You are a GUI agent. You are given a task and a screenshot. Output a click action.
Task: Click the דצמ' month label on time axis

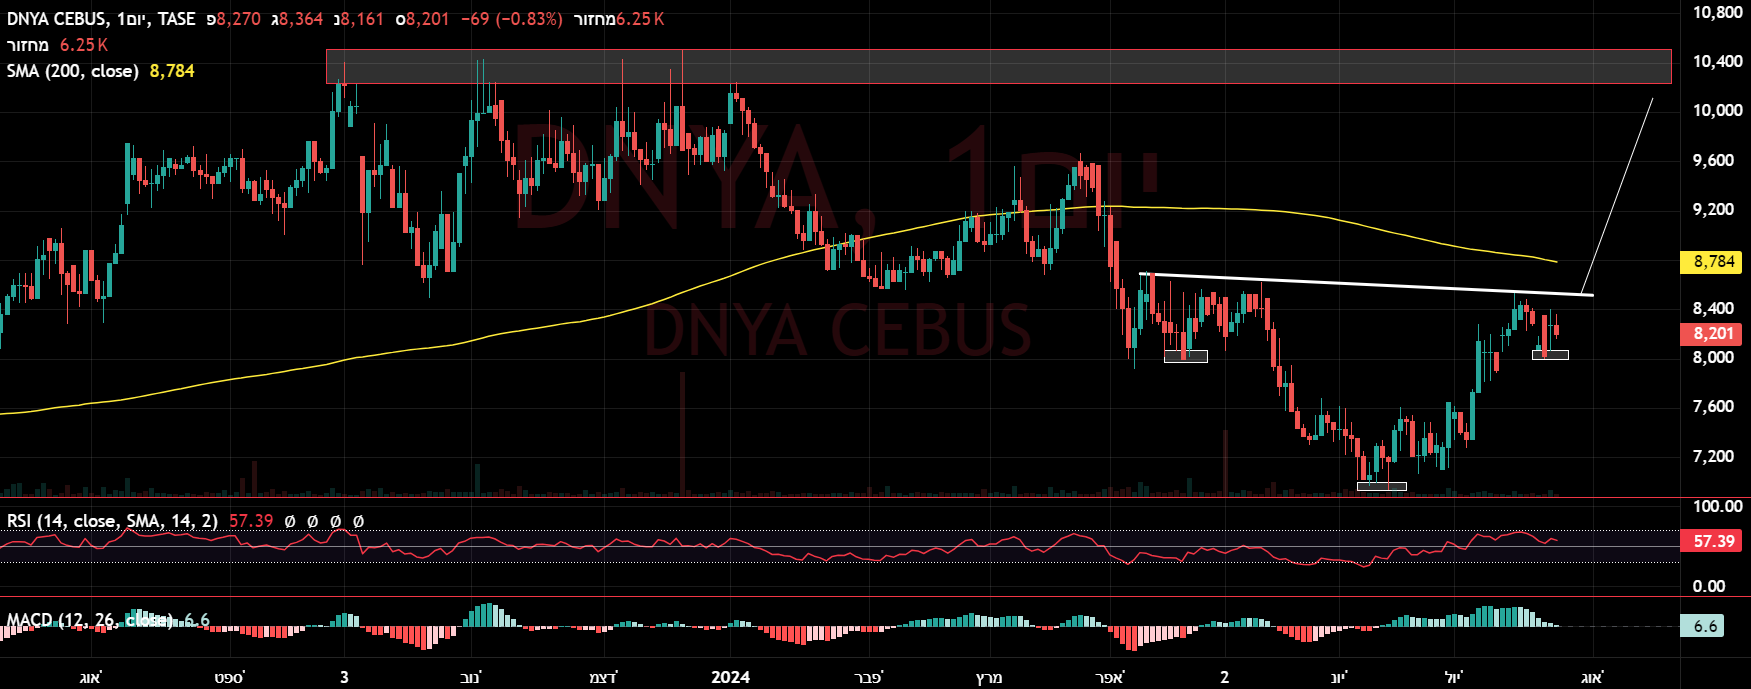(603, 678)
